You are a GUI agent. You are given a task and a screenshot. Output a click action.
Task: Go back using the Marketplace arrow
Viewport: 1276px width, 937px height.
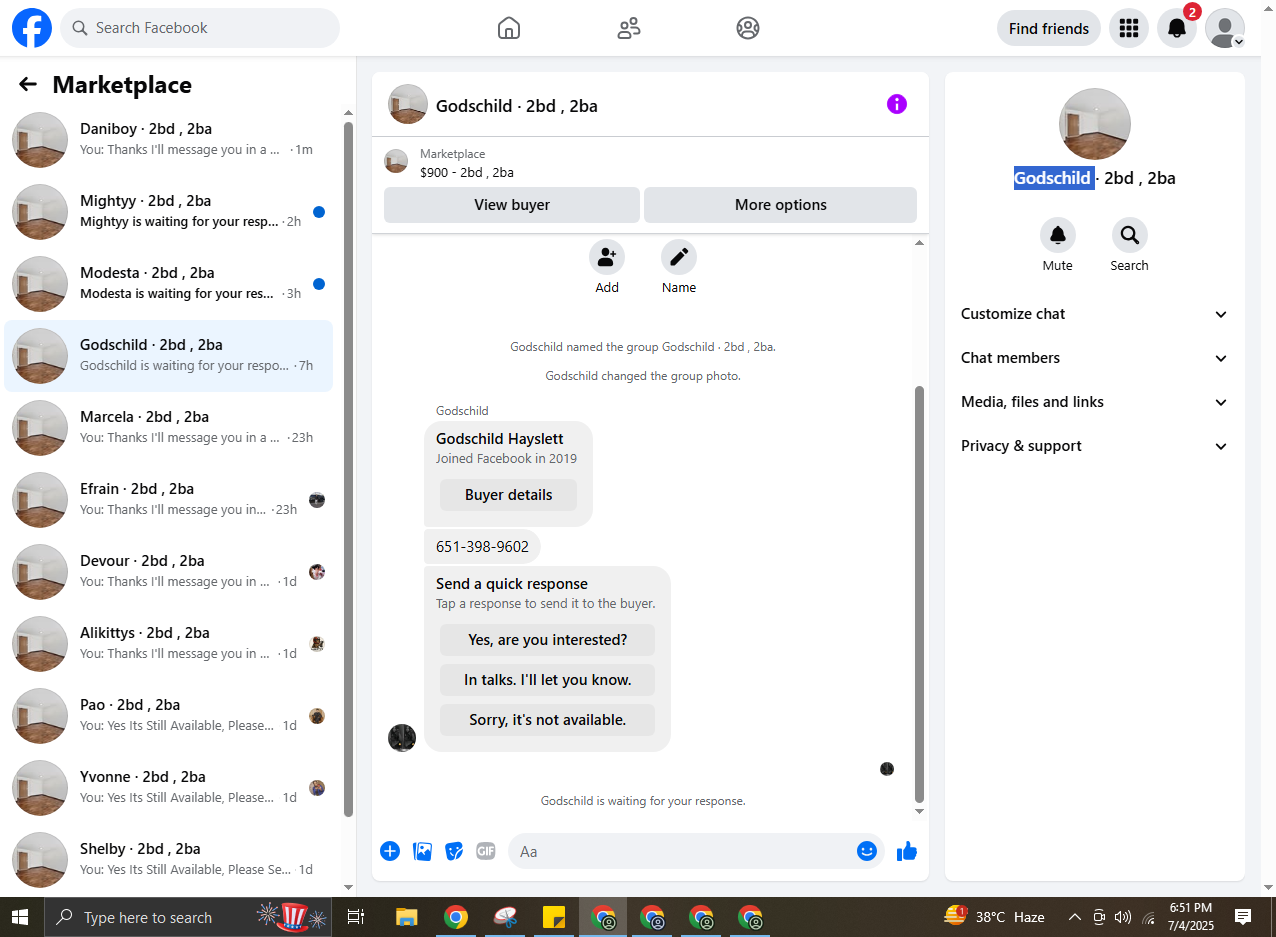pos(28,85)
